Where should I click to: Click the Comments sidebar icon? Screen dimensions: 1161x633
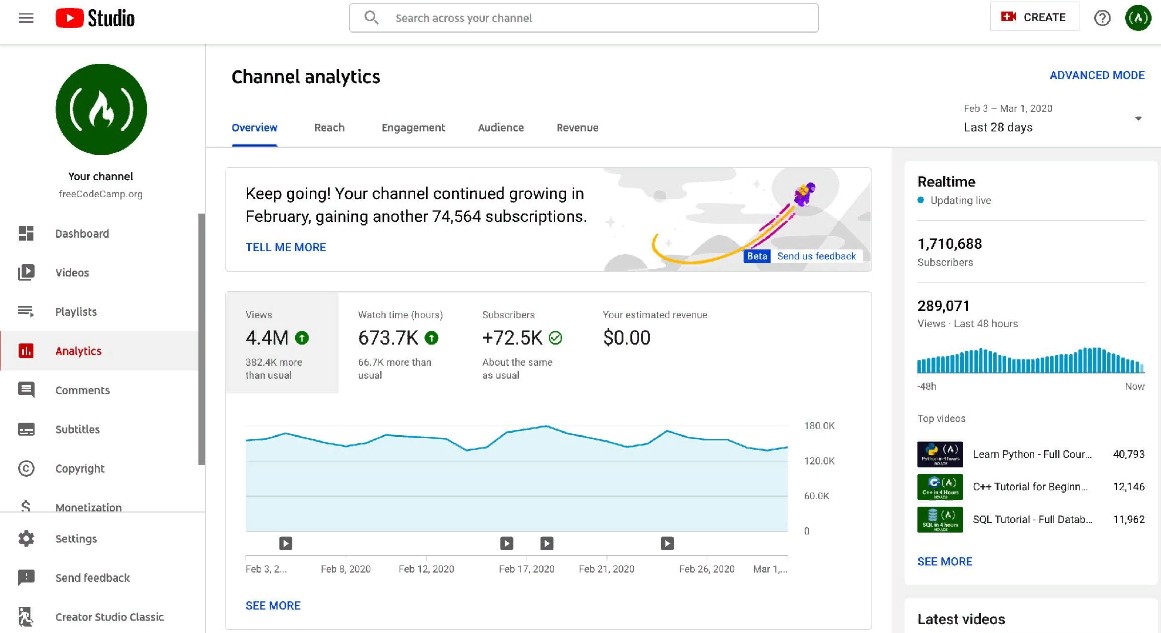27,390
